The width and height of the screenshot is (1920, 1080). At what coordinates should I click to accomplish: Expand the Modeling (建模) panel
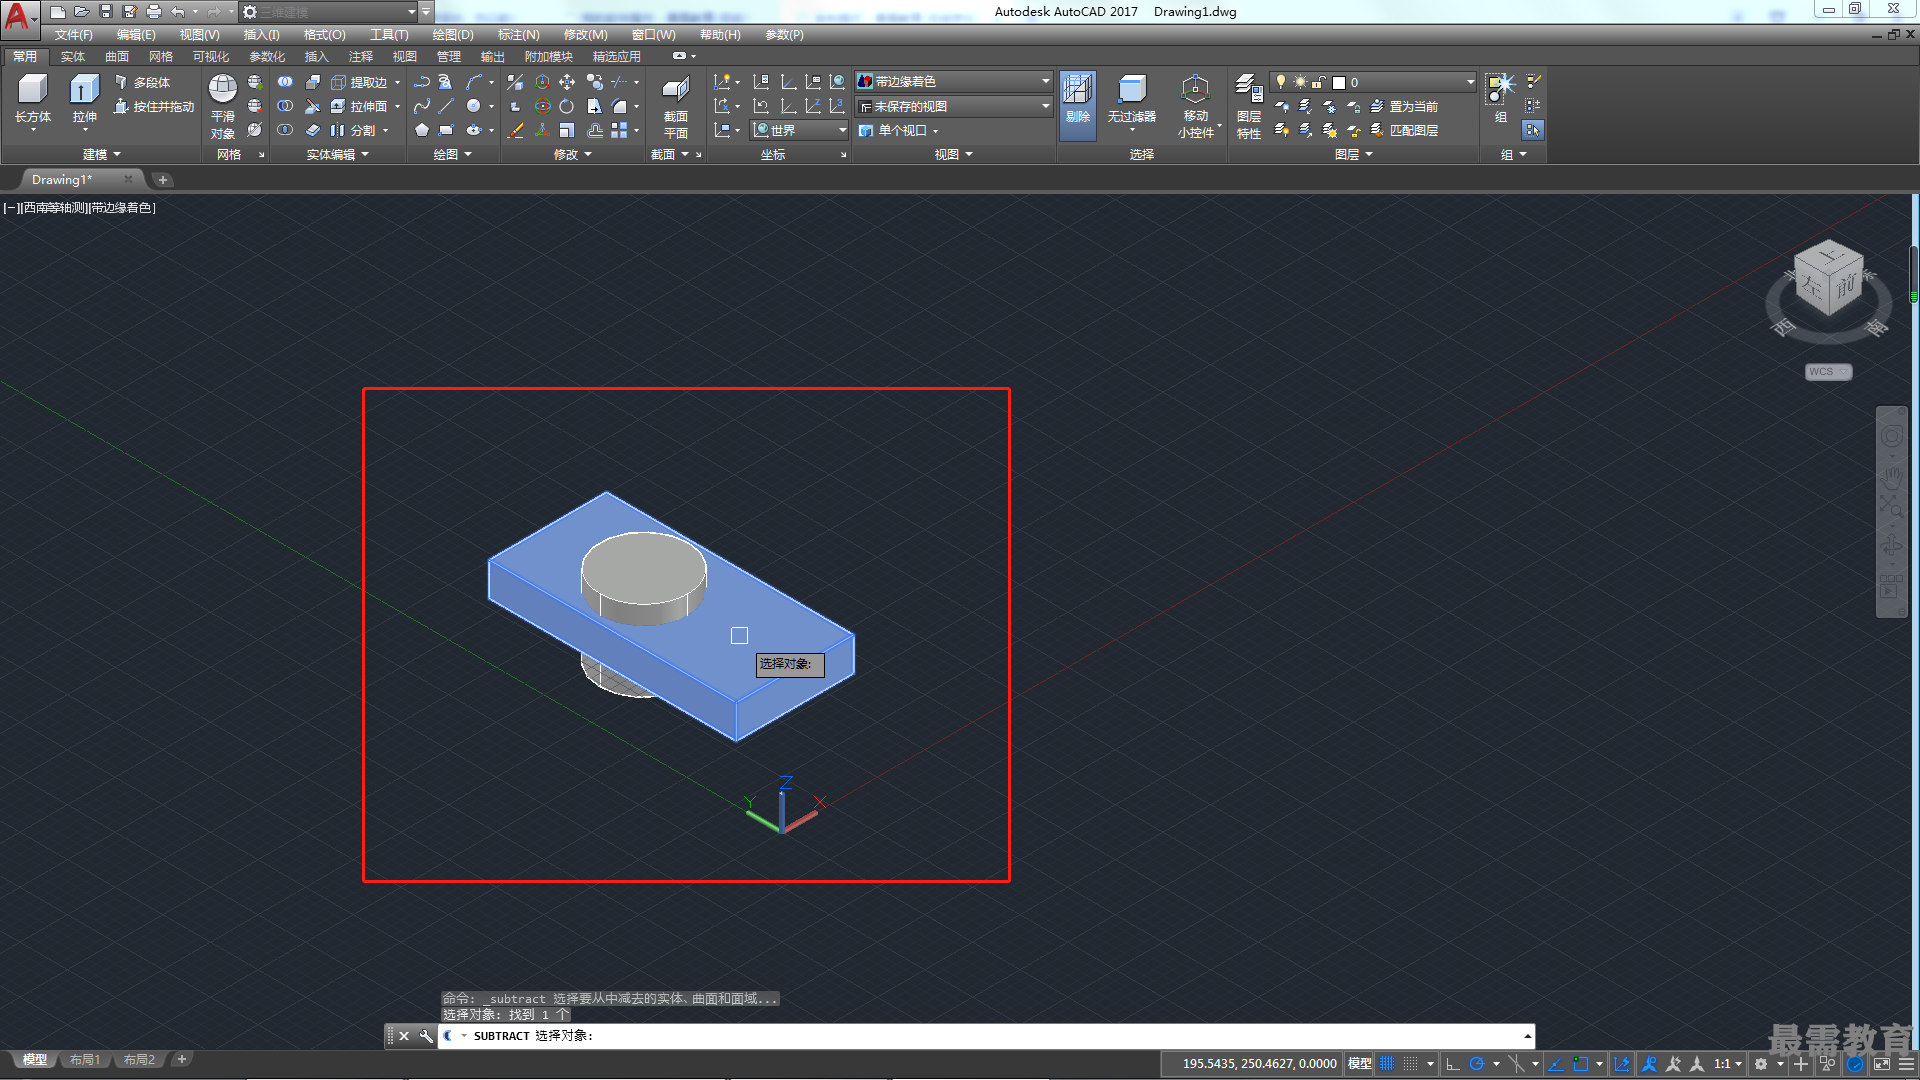[x=101, y=154]
